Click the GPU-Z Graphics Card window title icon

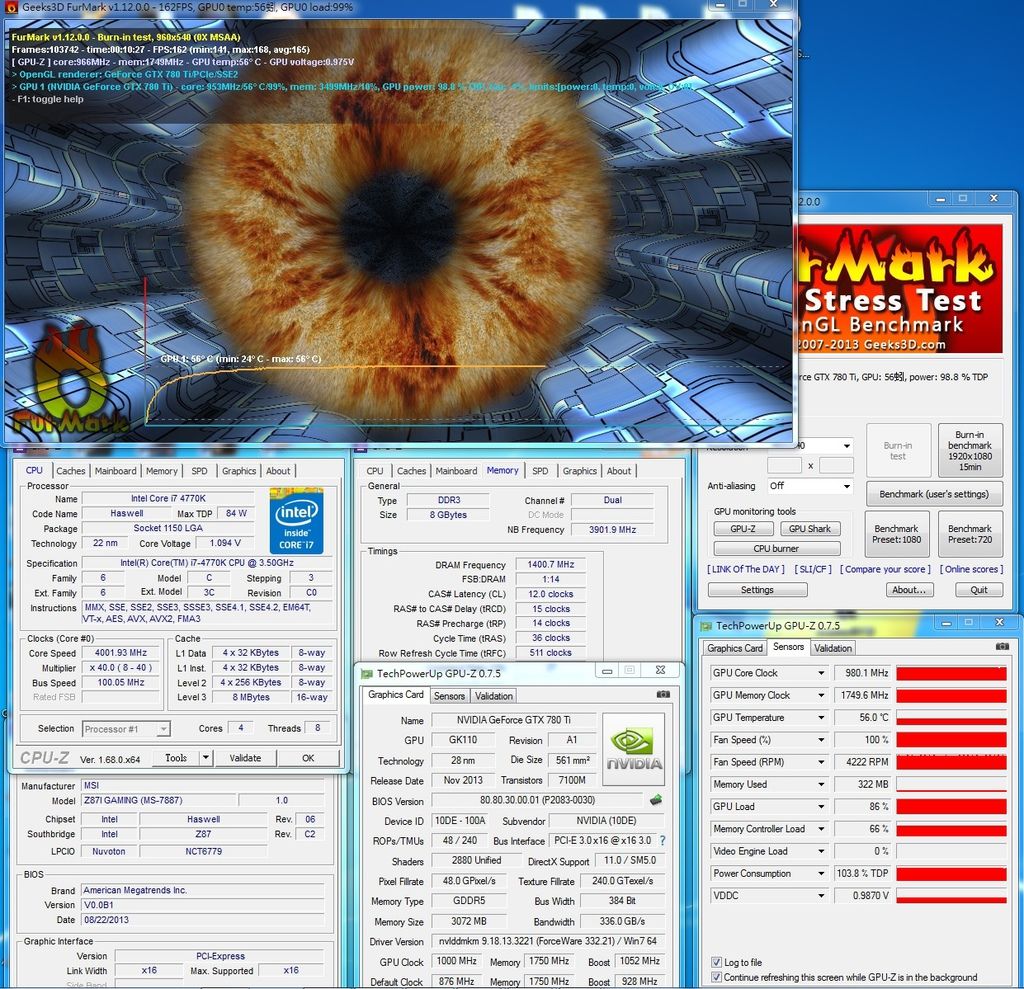(x=367, y=673)
